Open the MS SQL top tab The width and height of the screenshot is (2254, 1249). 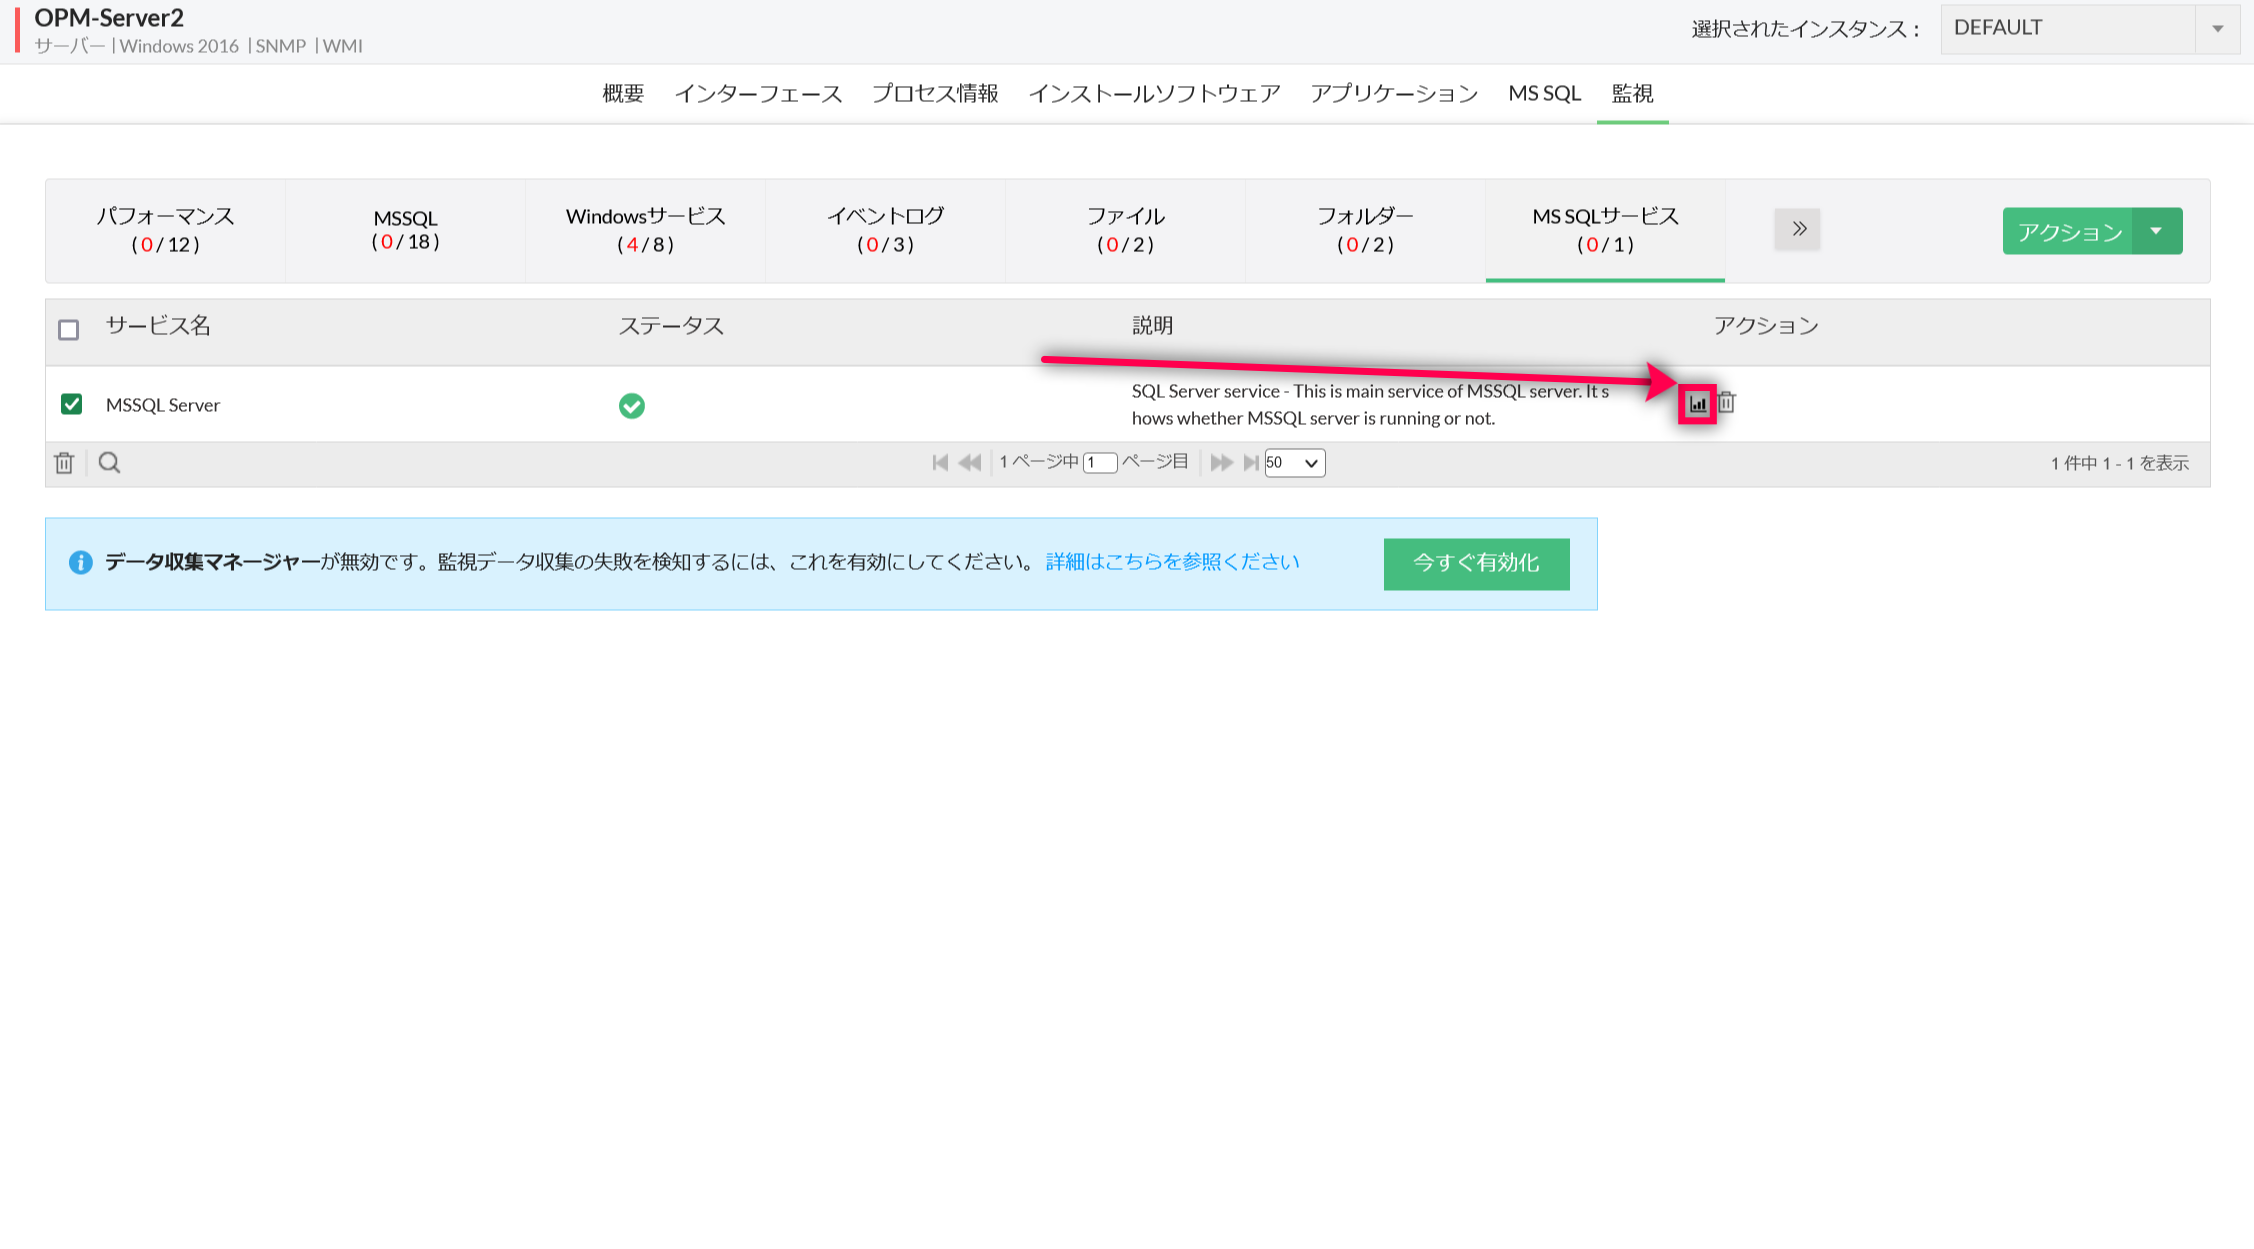click(1544, 94)
